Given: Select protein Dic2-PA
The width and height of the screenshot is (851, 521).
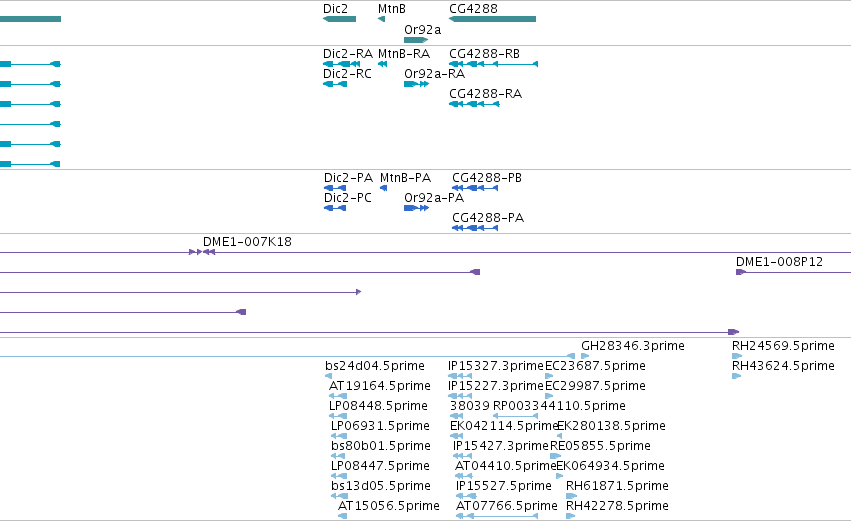Looking at the screenshot, I should click(348, 178).
